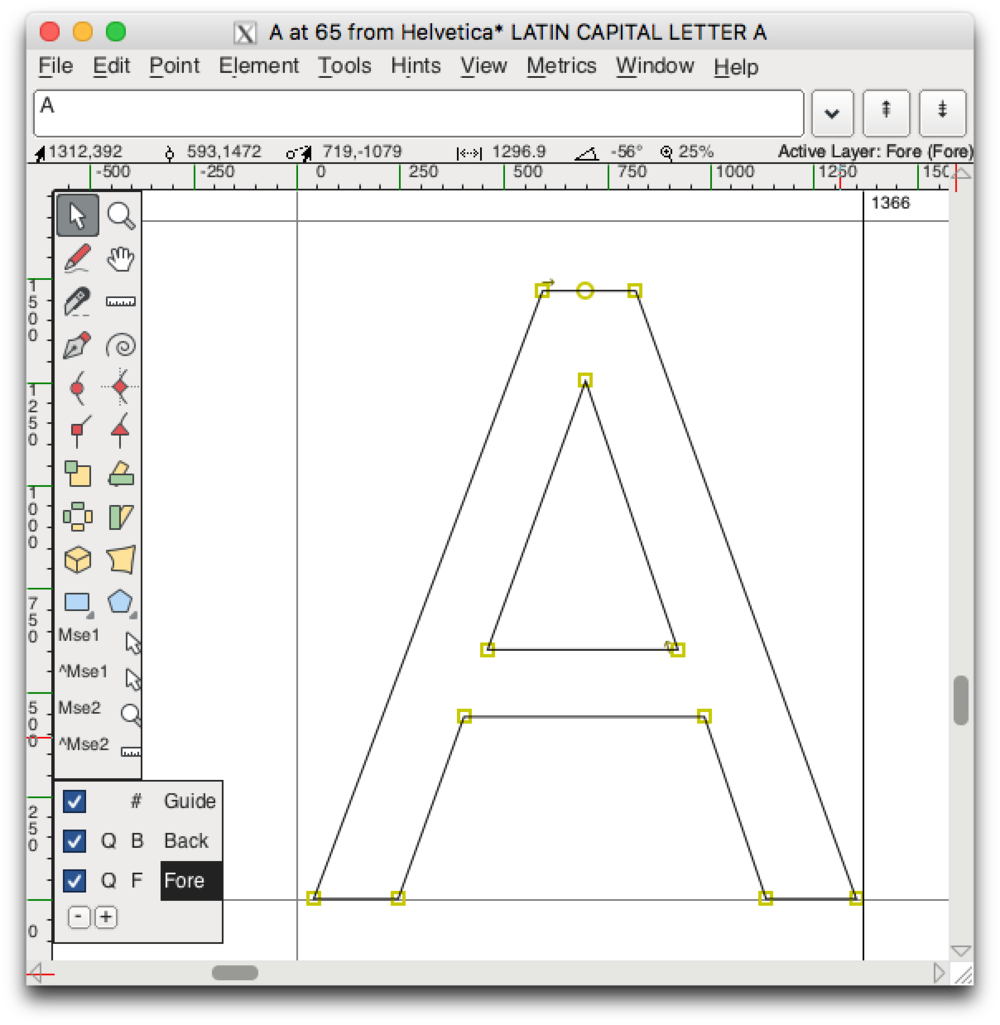Activate the hand scroll tool
Image resolution: width=1000 pixels, height=1025 pixels.
tap(121, 258)
